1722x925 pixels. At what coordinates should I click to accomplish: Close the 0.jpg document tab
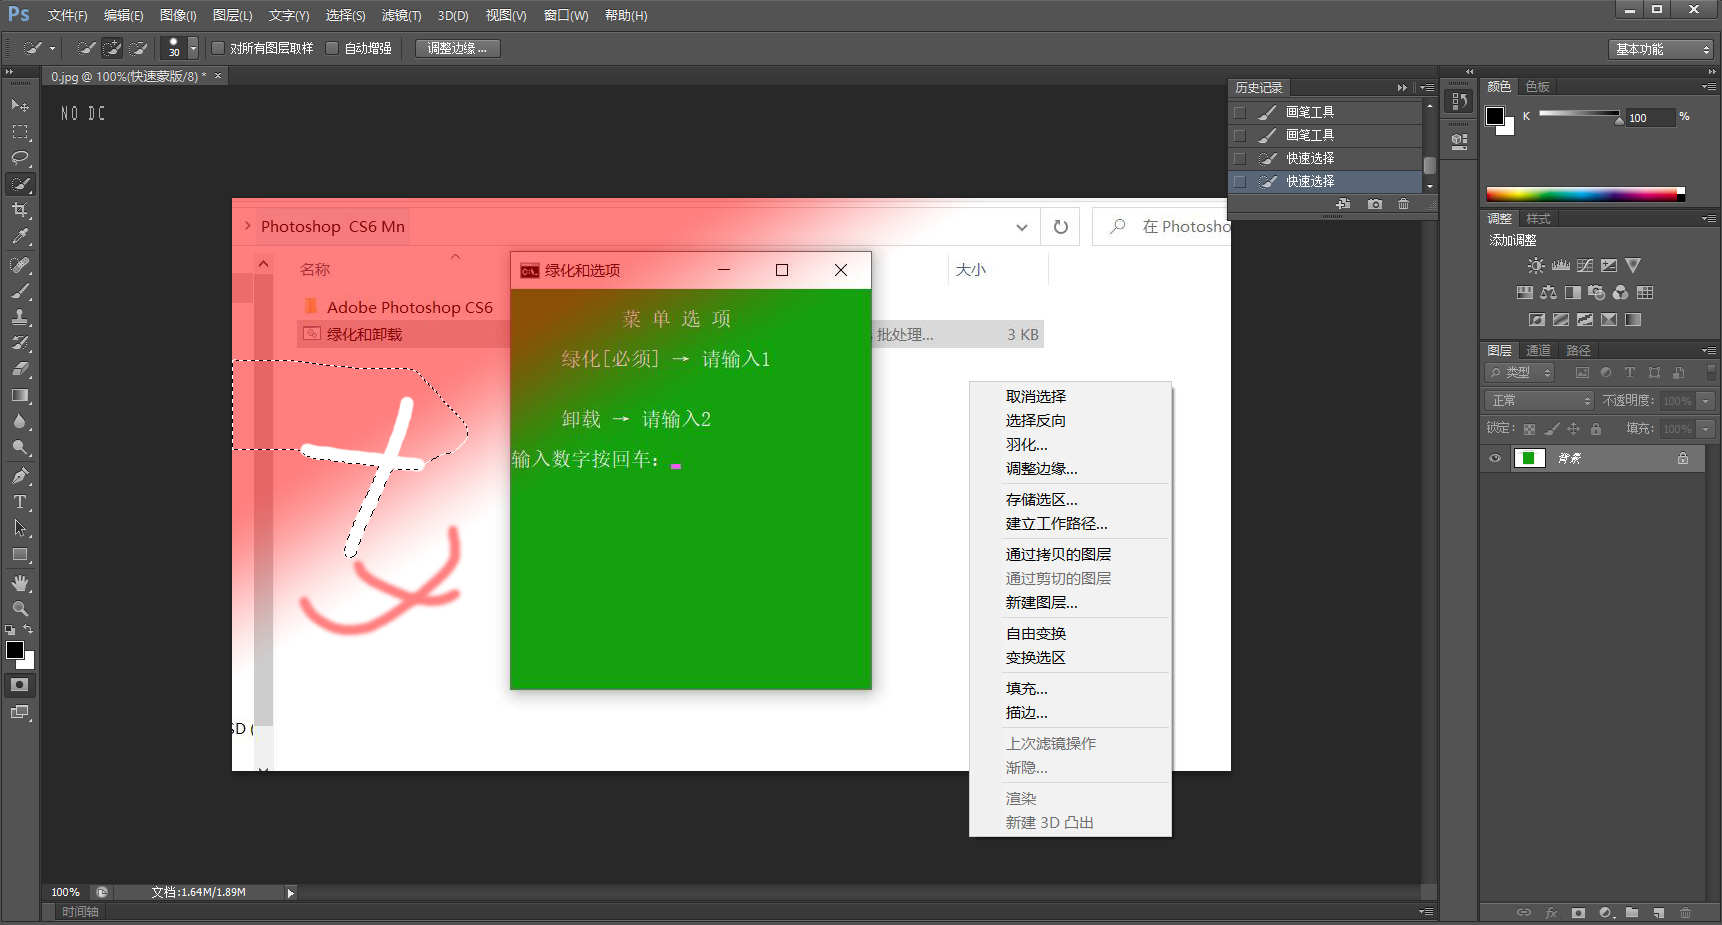coord(218,76)
